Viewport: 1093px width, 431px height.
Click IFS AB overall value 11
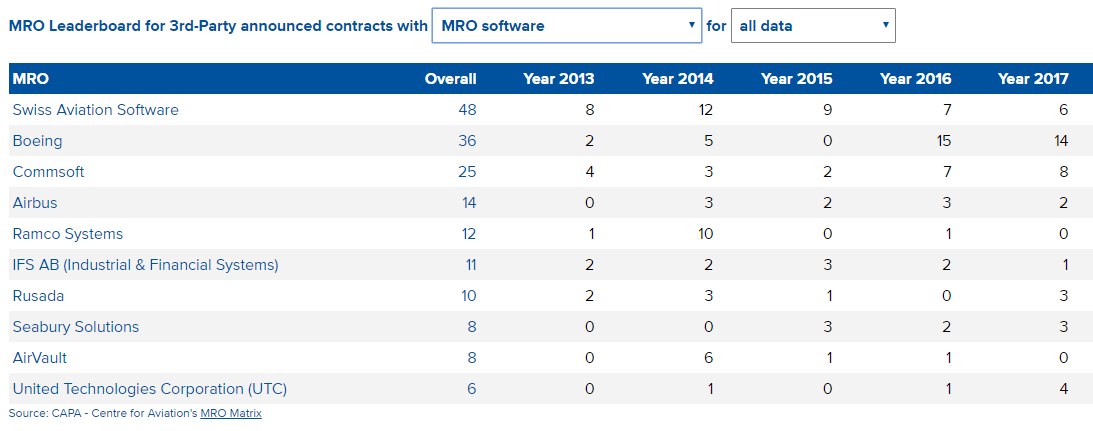[x=469, y=265]
